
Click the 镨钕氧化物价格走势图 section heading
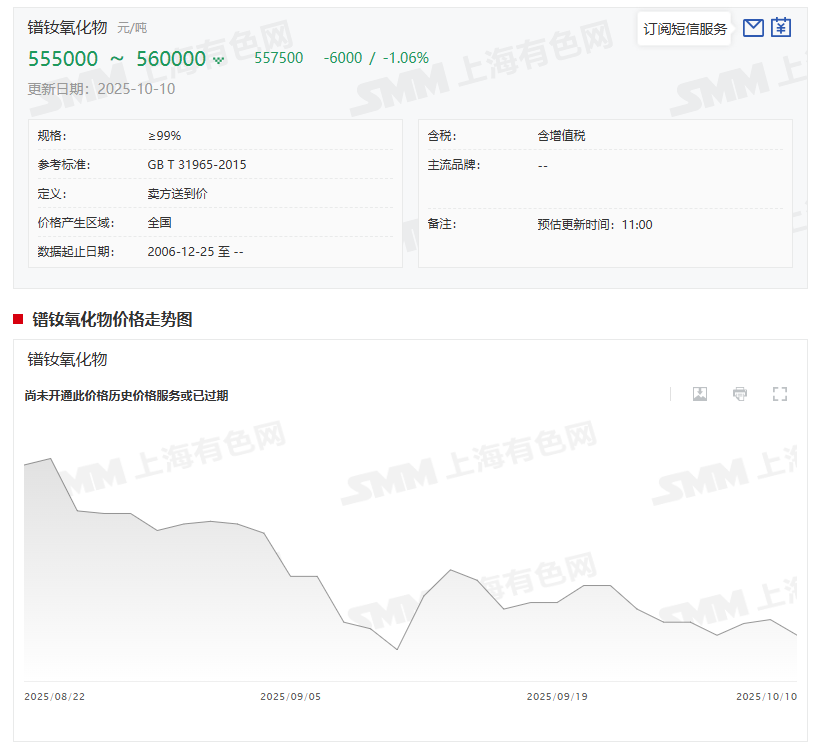[112, 319]
